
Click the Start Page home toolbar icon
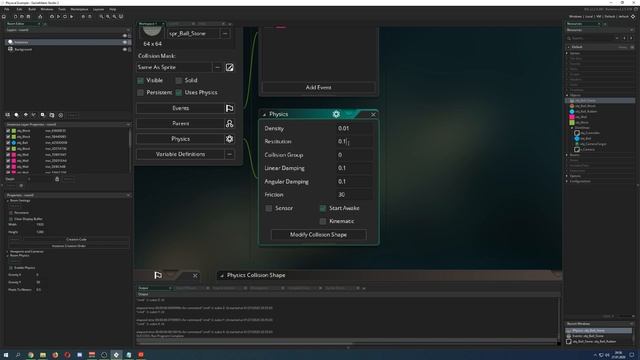point(4,17)
